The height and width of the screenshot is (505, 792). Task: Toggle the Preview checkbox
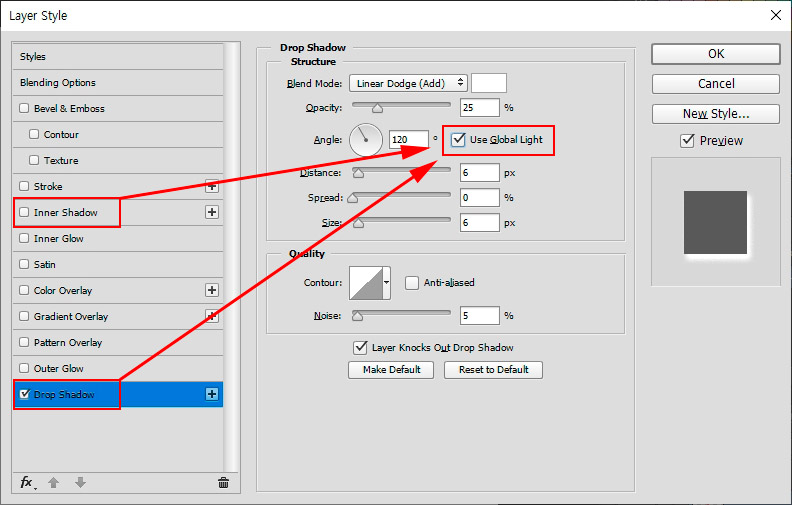click(687, 140)
